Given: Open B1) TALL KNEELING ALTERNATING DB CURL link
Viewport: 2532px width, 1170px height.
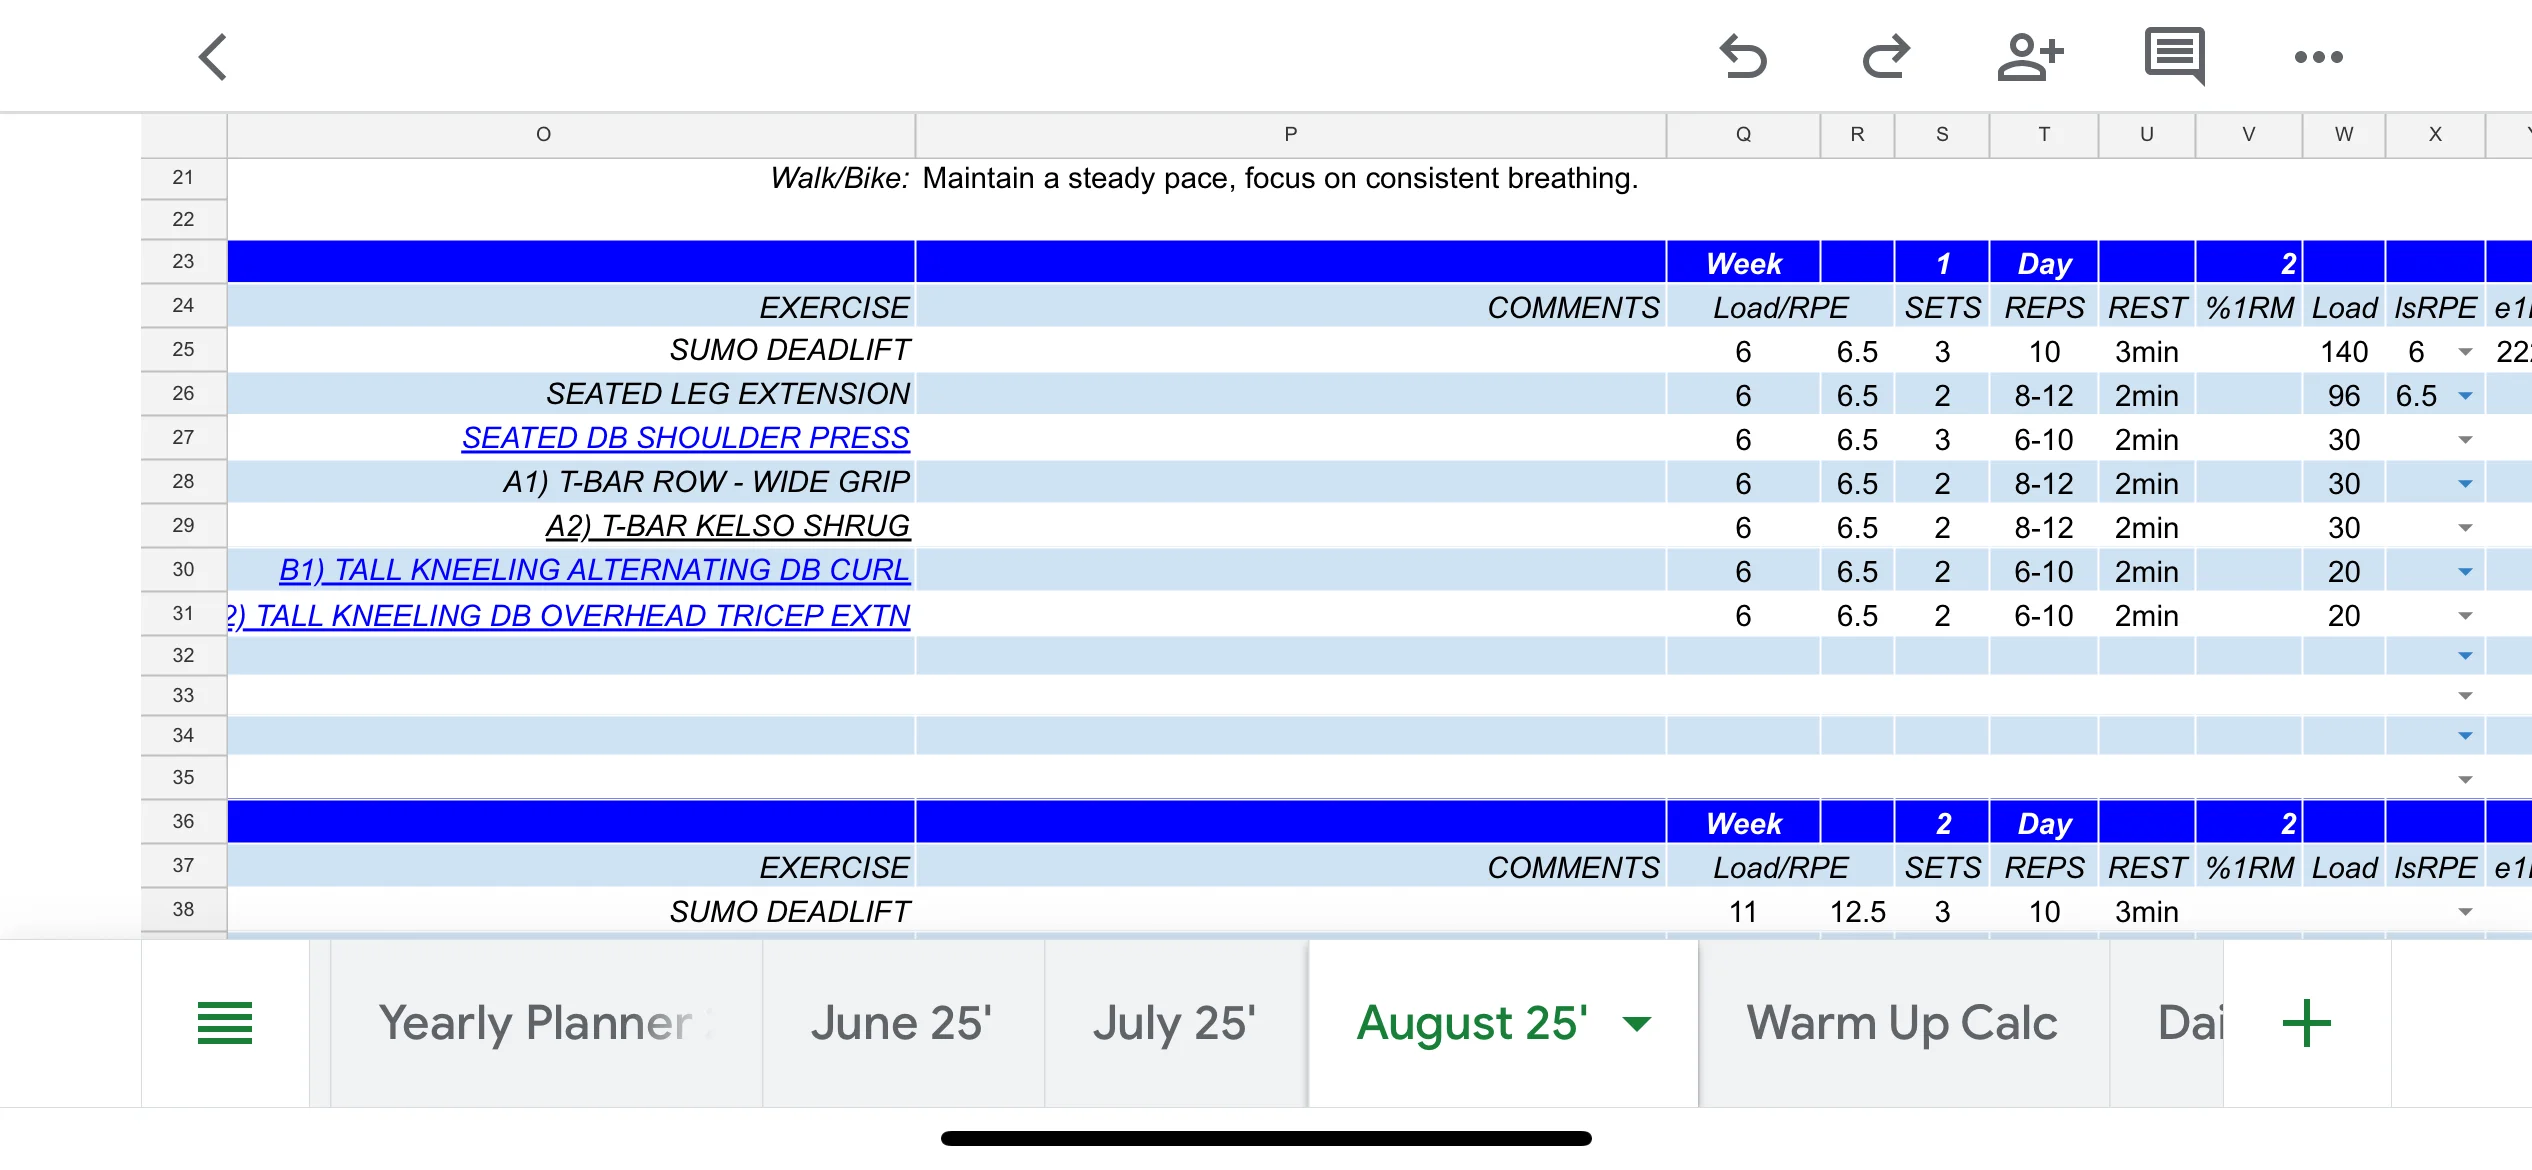Looking at the screenshot, I should (595, 570).
